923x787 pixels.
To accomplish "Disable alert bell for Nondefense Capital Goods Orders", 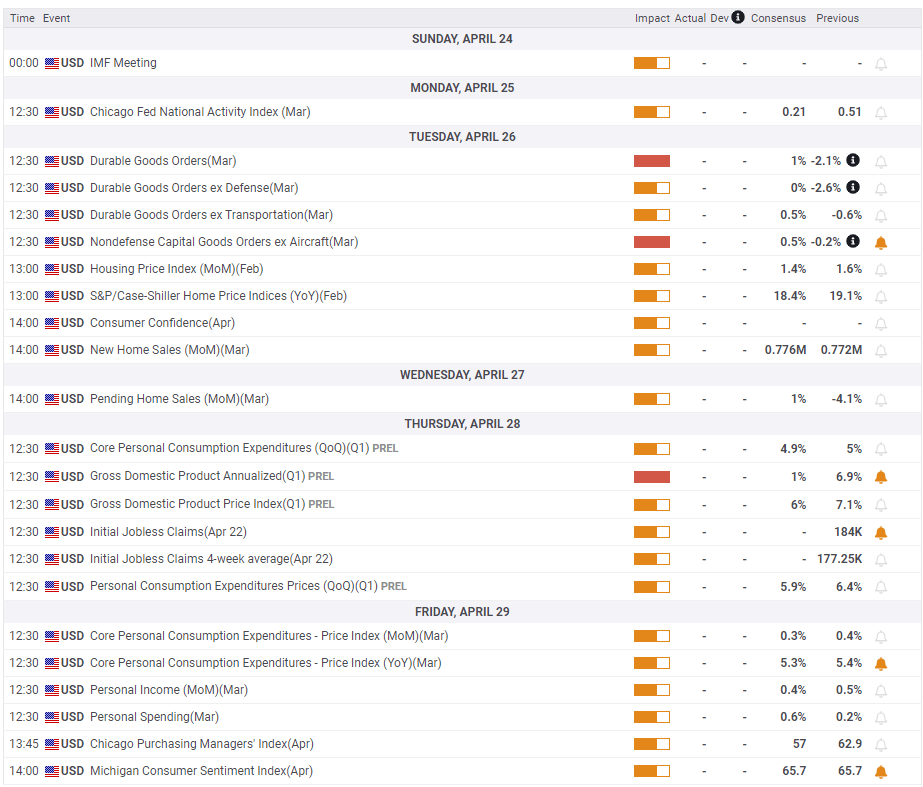I will [x=881, y=243].
